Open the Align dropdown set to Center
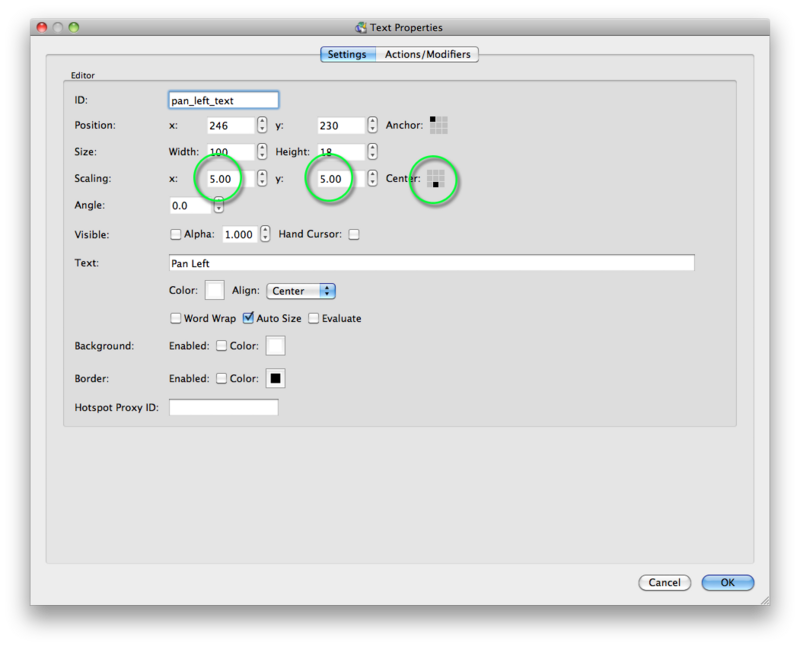 [300, 291]
